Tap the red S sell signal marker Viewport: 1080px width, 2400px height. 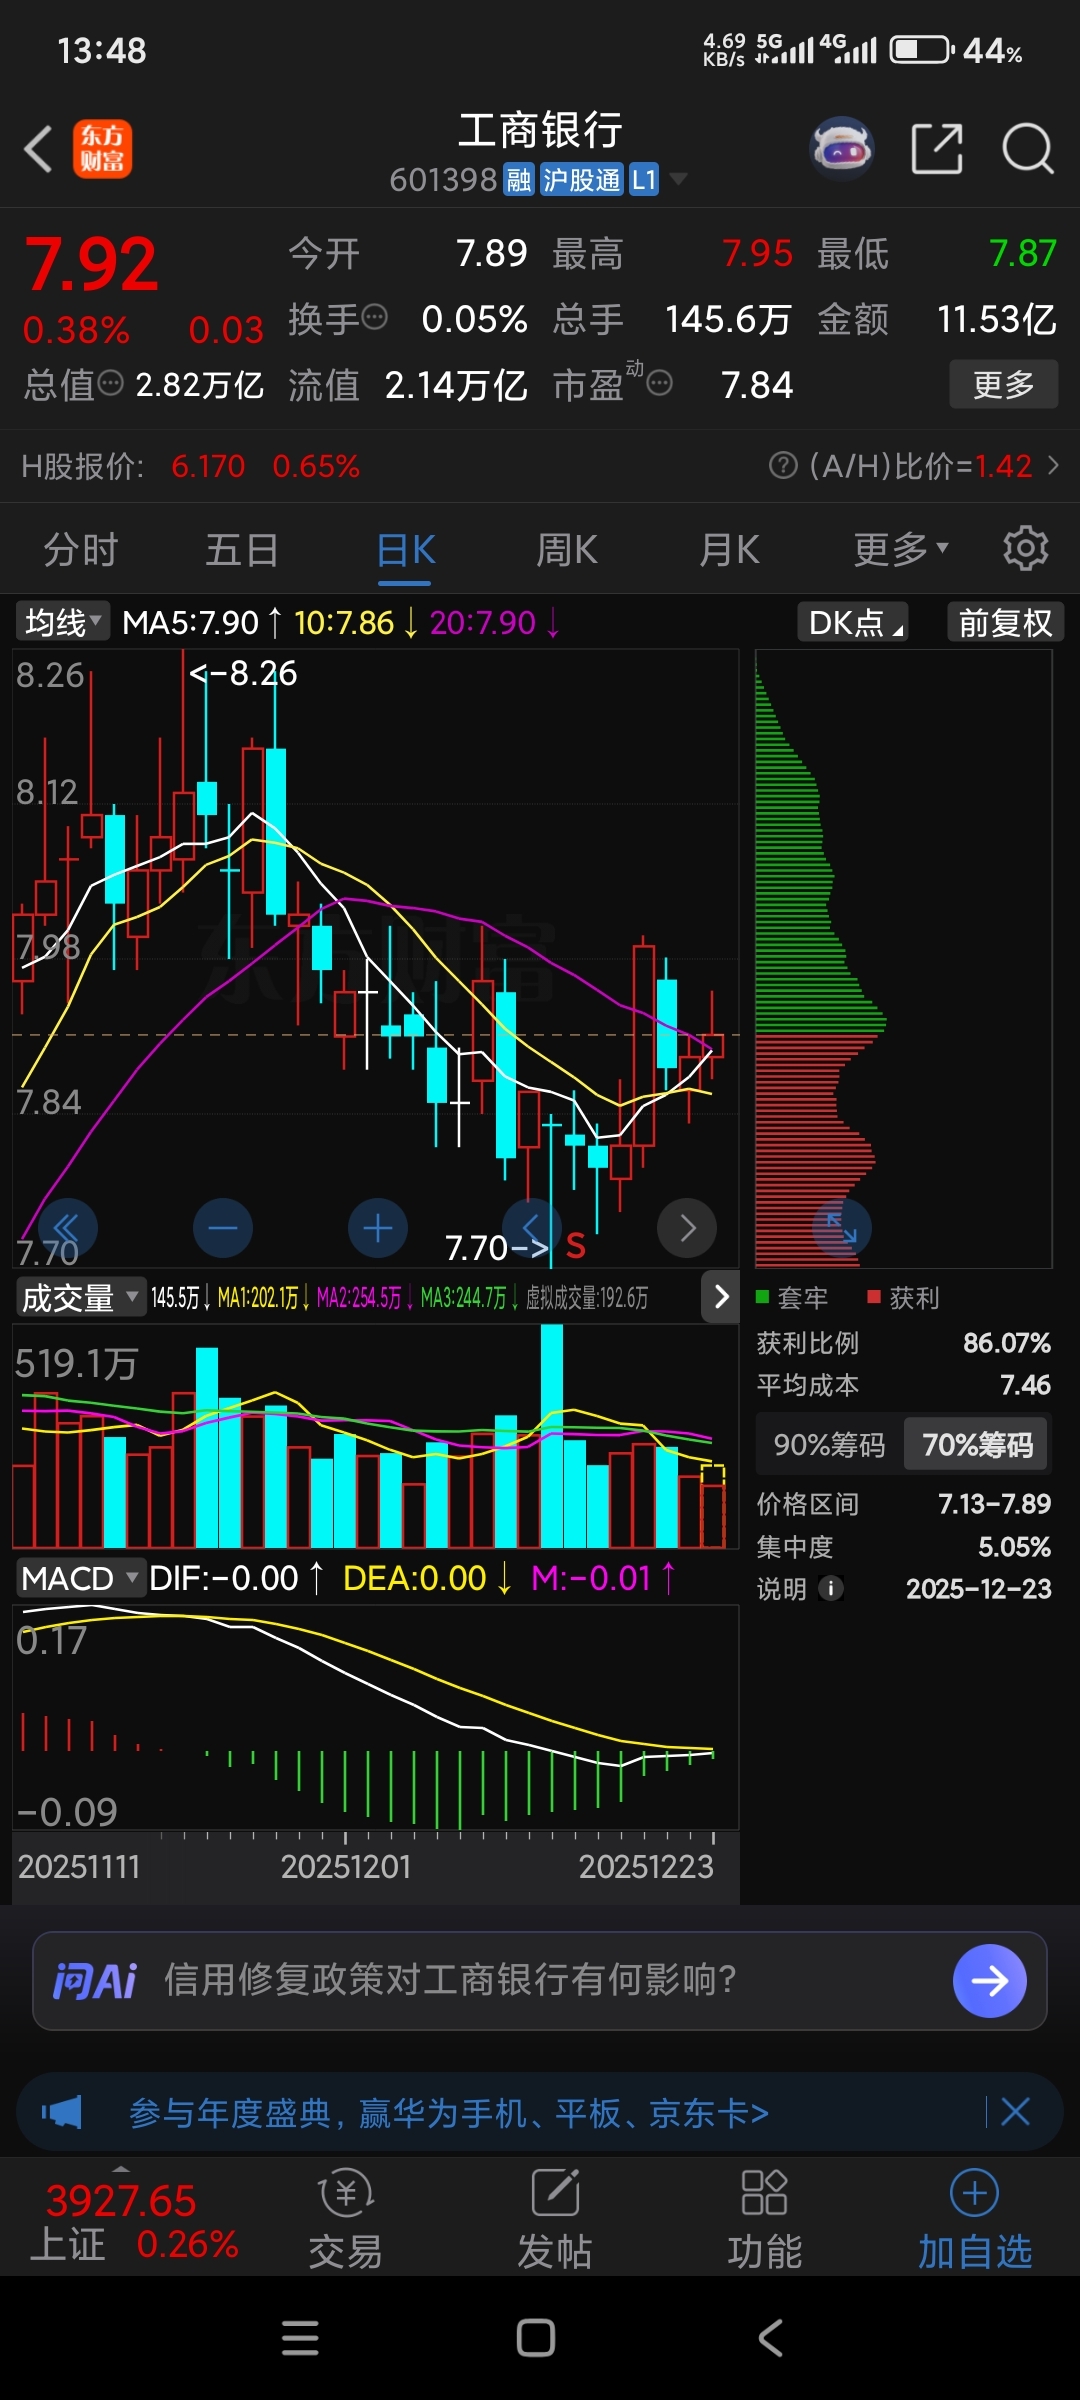(575, 1246)
